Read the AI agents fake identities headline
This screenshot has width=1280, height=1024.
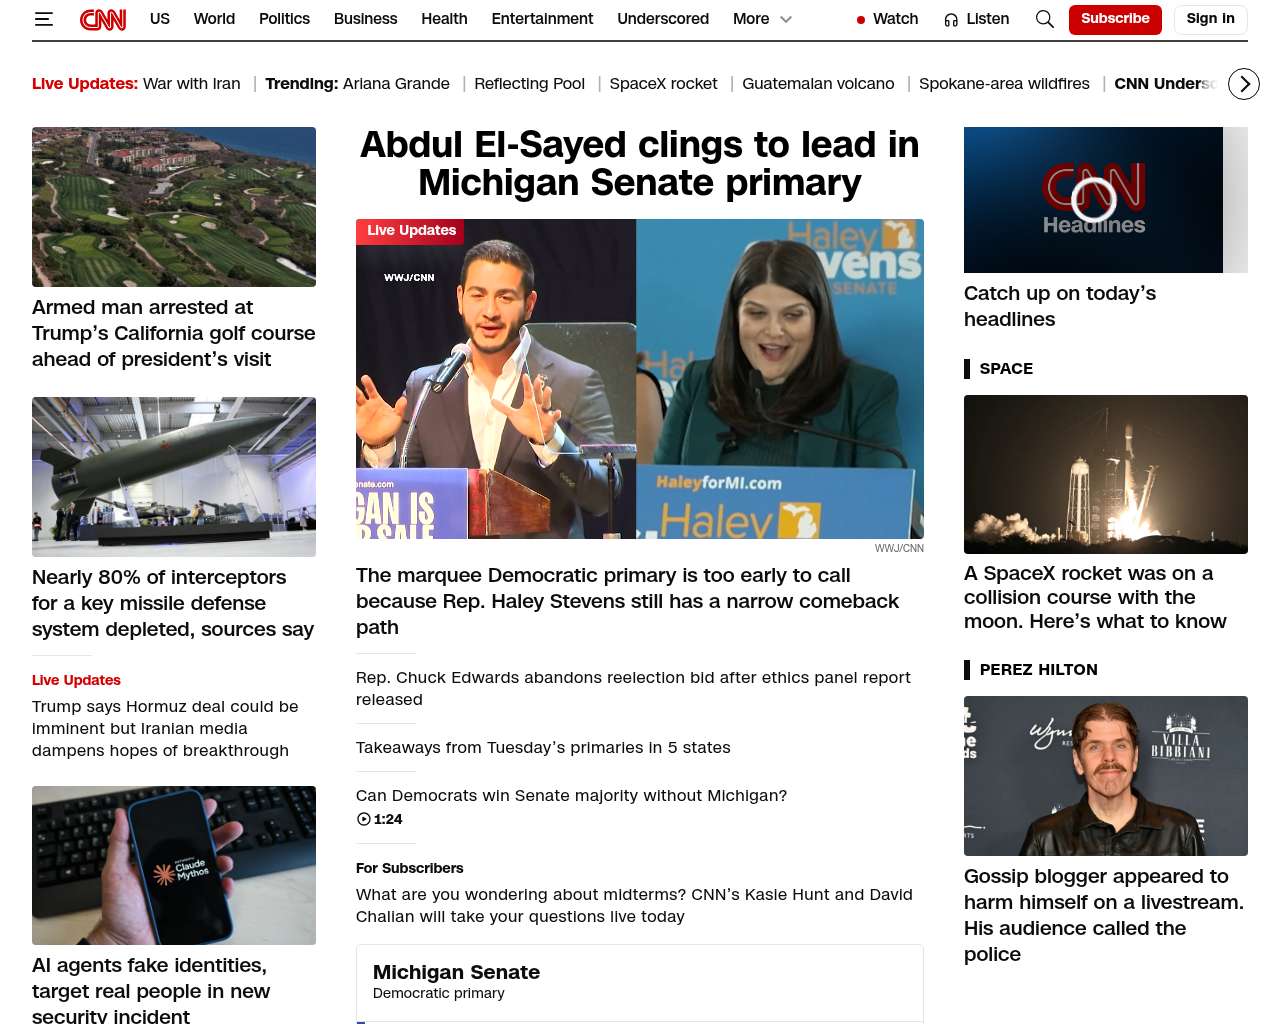[151, 990]
